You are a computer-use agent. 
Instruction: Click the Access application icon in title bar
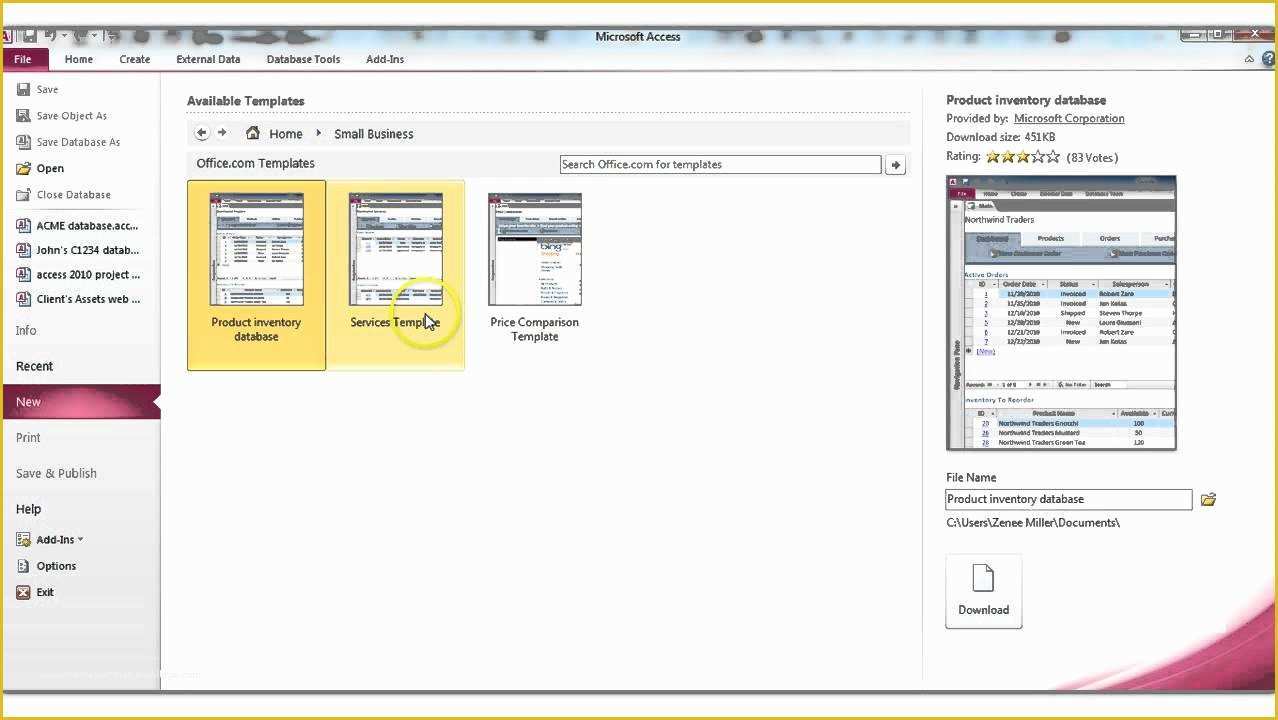tap(9, 36)
